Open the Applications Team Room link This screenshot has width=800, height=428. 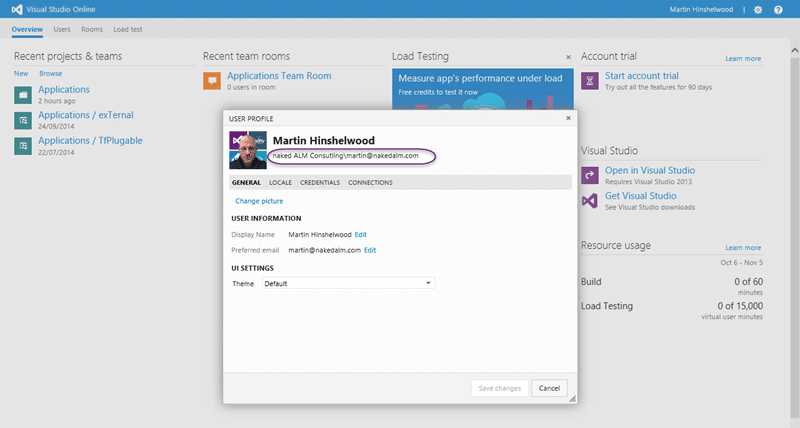click(279, 75)
